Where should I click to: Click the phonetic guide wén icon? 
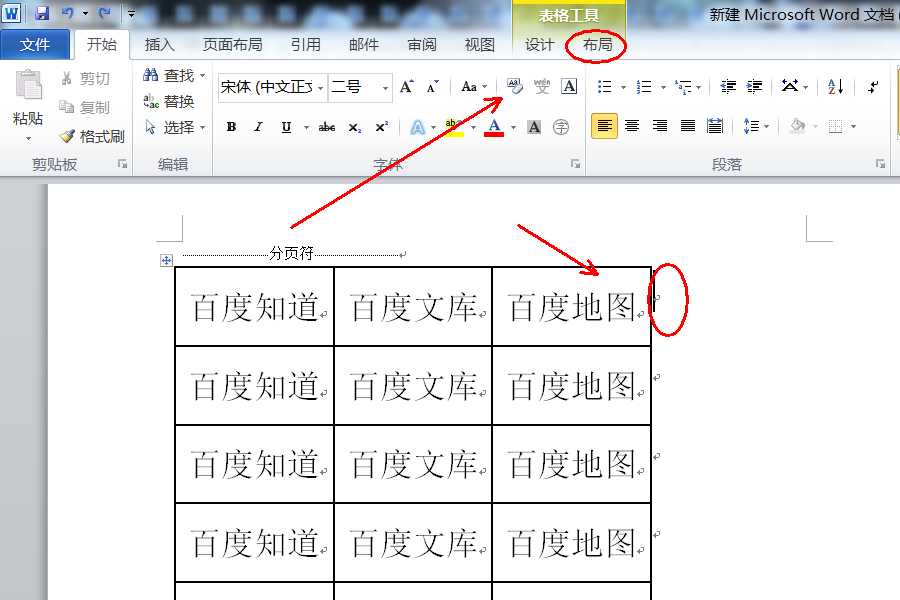(542, 86)
